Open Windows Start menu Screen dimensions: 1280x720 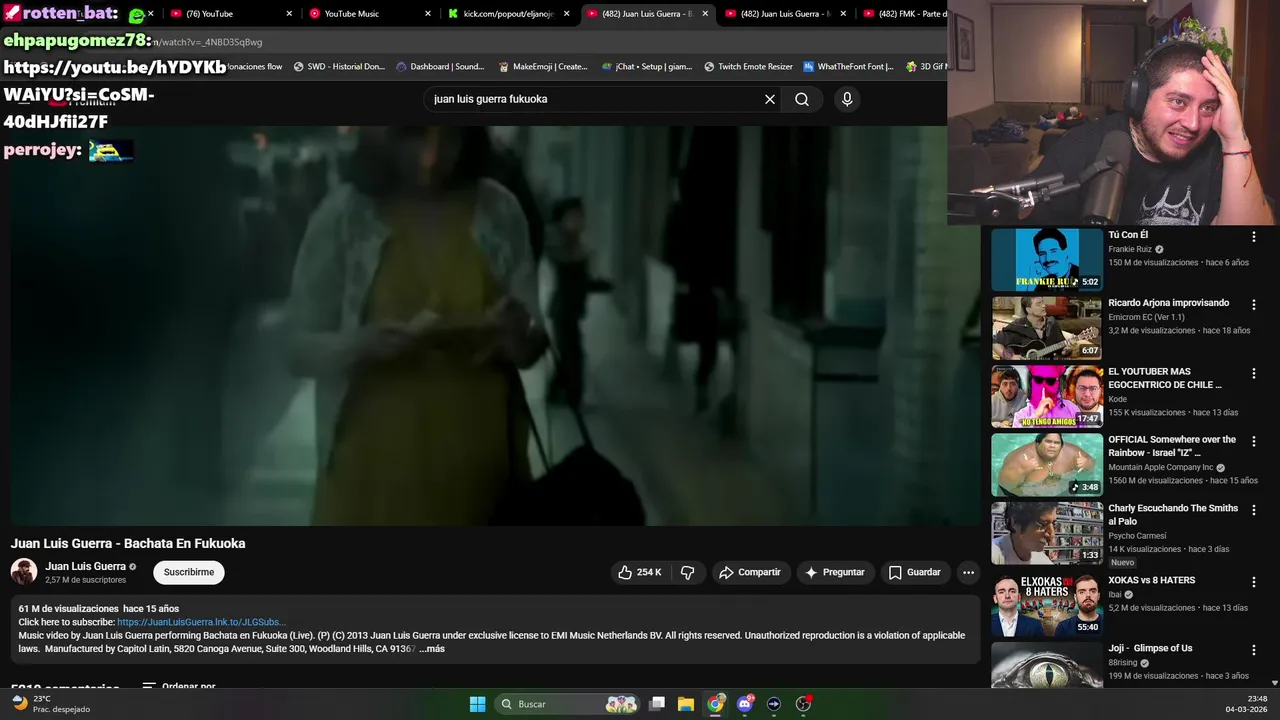pos(477,704)
